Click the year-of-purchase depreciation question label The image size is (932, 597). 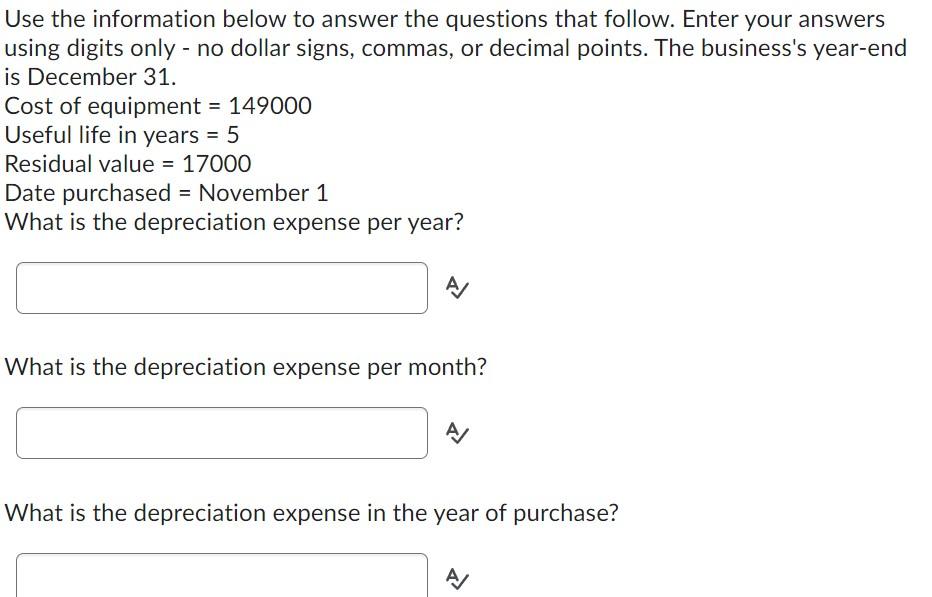(312, 513)
